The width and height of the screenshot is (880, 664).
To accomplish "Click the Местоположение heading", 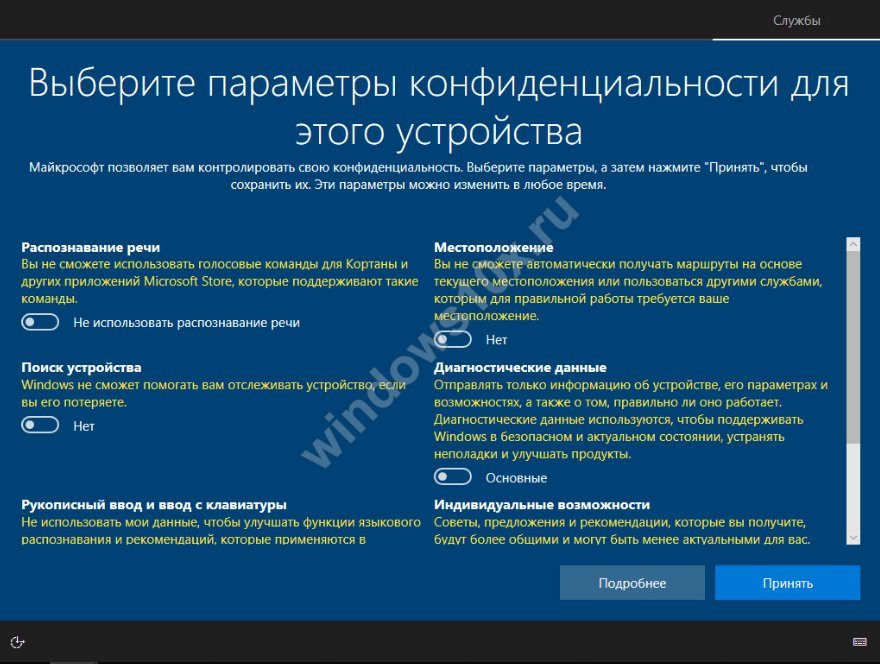I will pyautogui.click(x=494, y=247).
